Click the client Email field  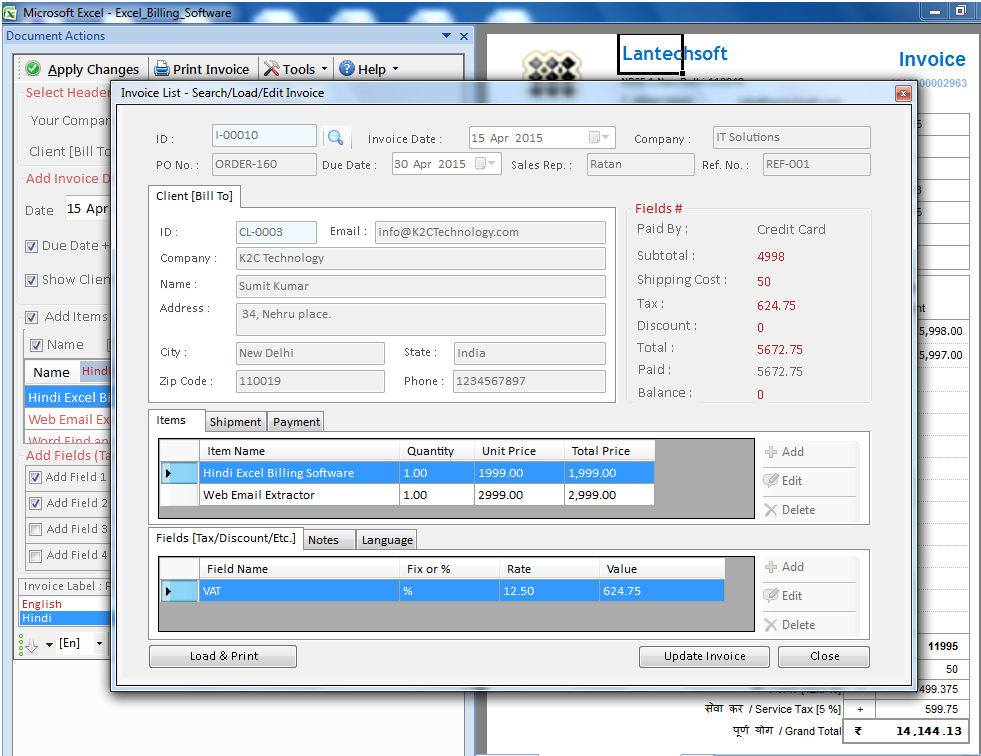[x=490, y=232]
